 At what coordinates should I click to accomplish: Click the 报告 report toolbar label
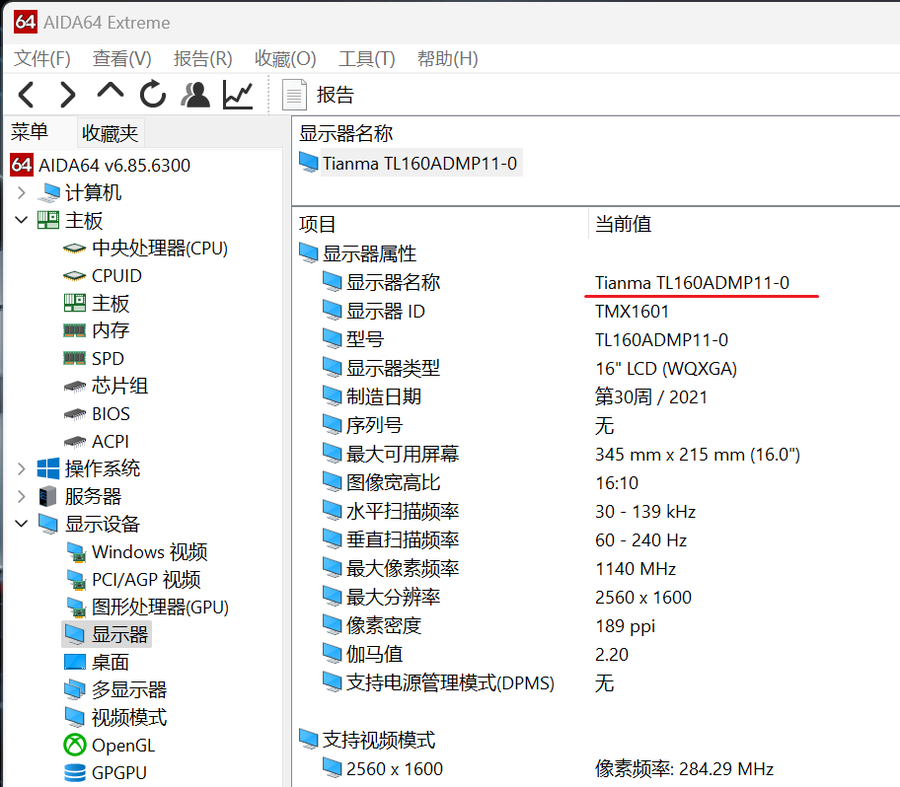click(335, 95)
